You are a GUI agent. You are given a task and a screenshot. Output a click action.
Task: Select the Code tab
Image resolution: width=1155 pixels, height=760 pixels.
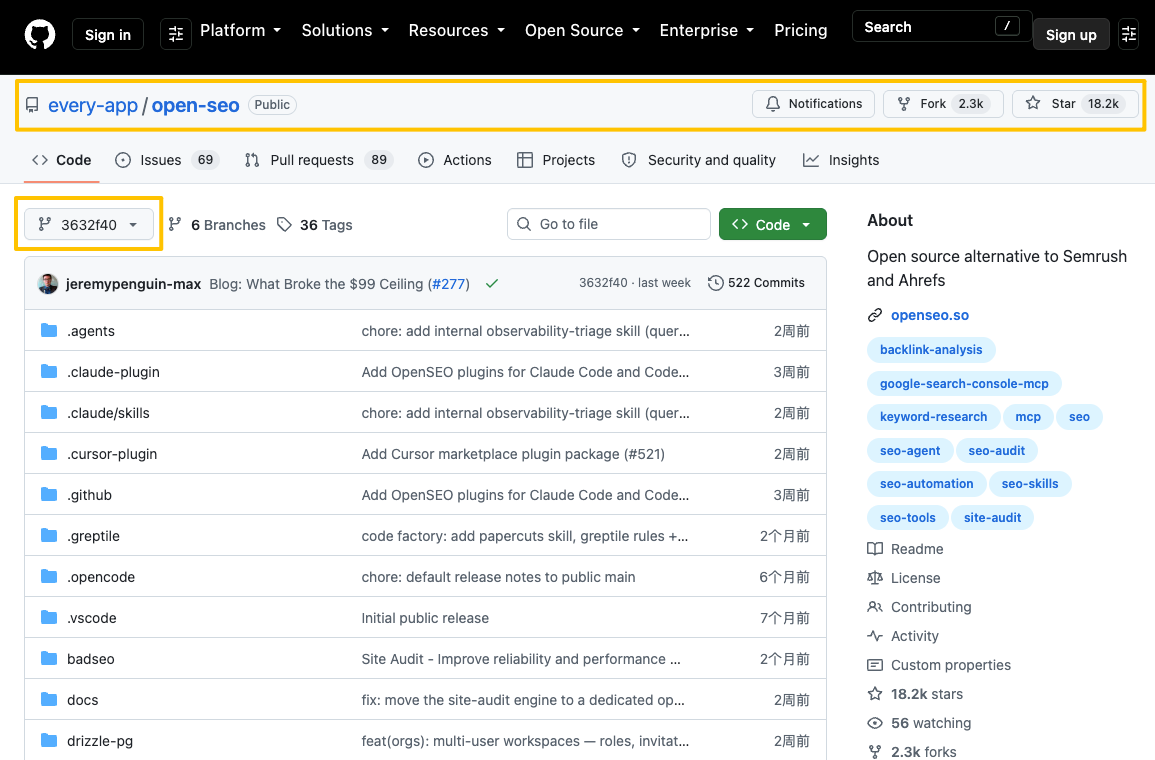coord(62,161)
